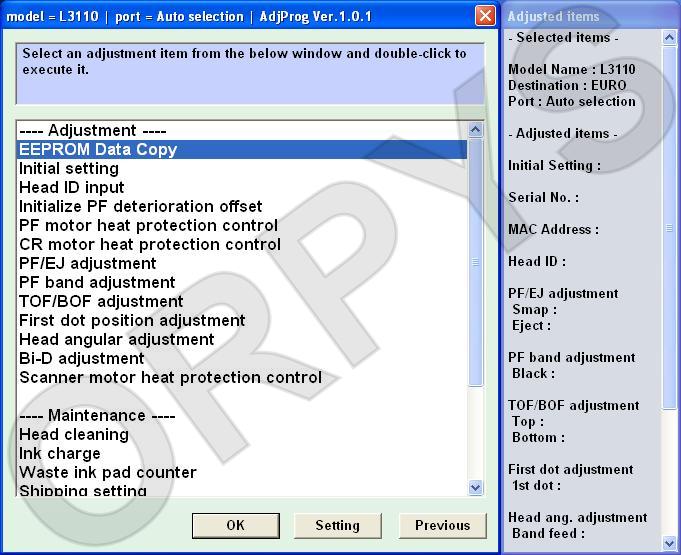Click the Black label under PF band adjustment

click(533, 373)
